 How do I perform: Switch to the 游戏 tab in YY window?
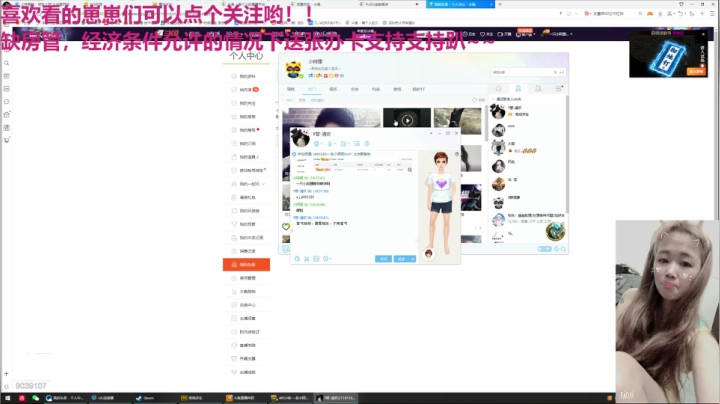pyautogui.click(x=397, y=89)
